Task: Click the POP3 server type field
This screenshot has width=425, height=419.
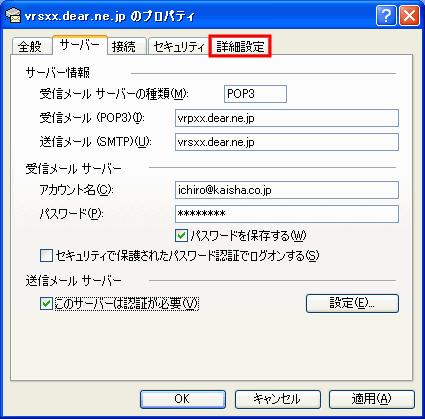Action: 255,94
